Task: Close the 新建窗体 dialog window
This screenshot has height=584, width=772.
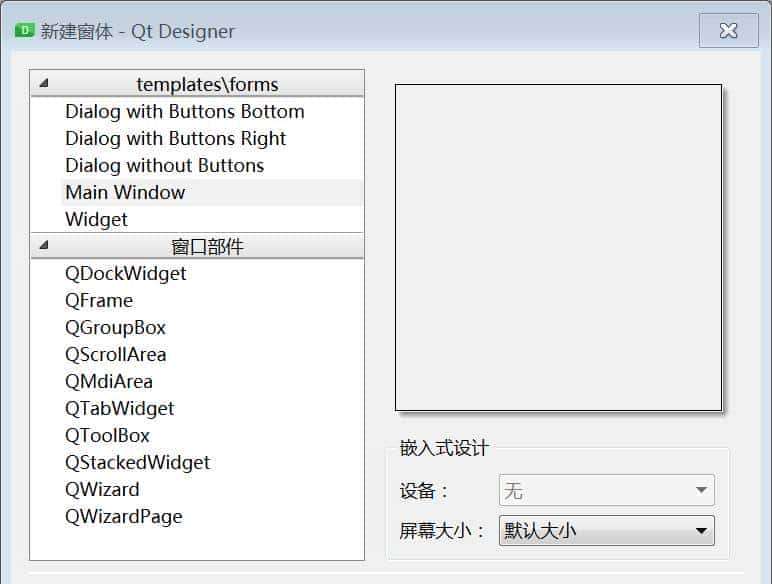Action: (x=728, y=31)
